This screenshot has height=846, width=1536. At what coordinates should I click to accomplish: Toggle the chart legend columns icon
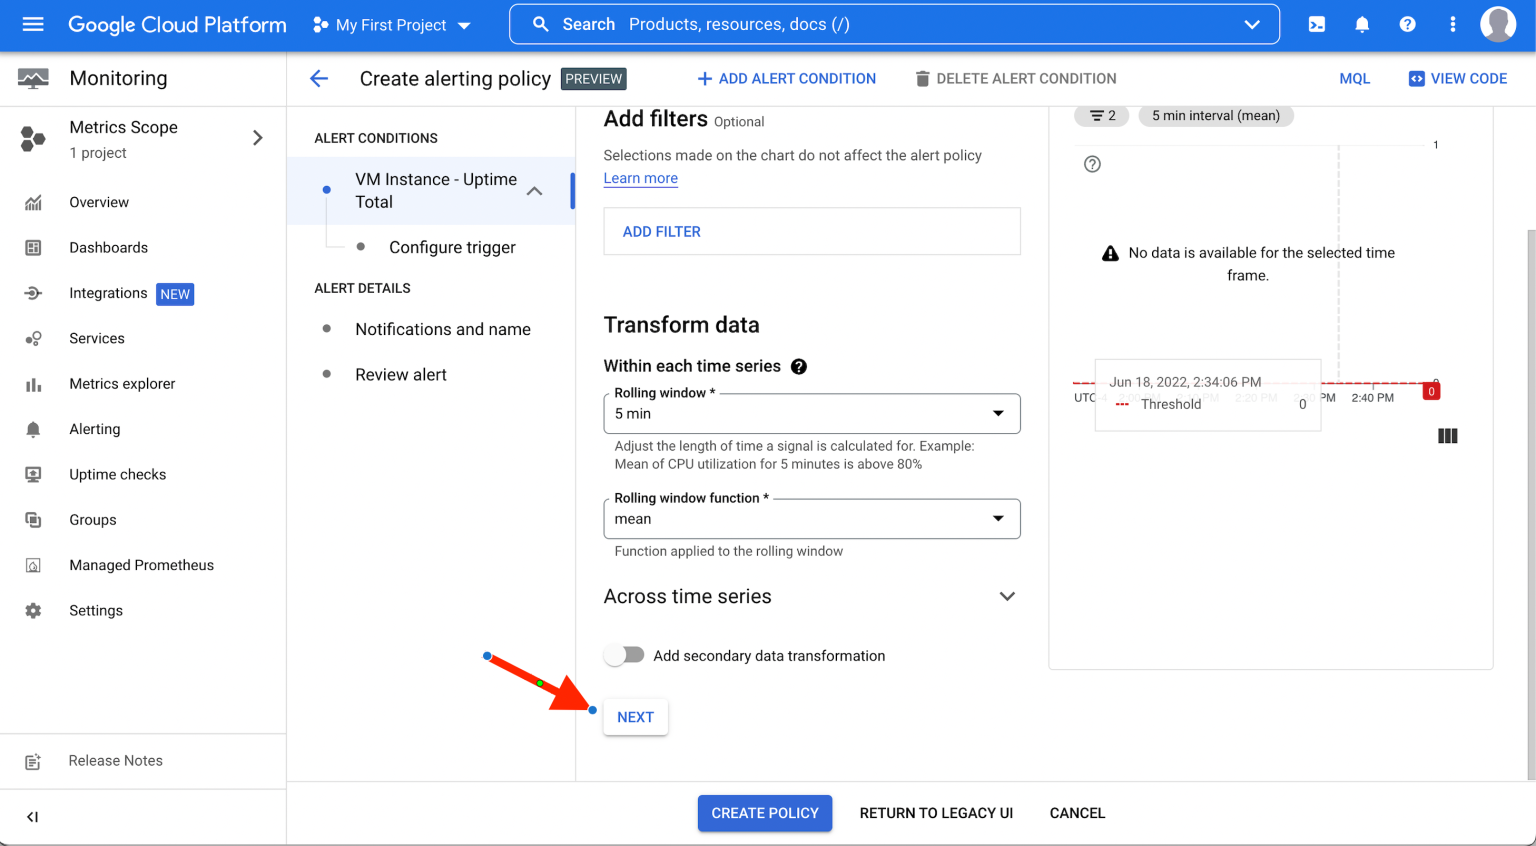click(1447, 436)
